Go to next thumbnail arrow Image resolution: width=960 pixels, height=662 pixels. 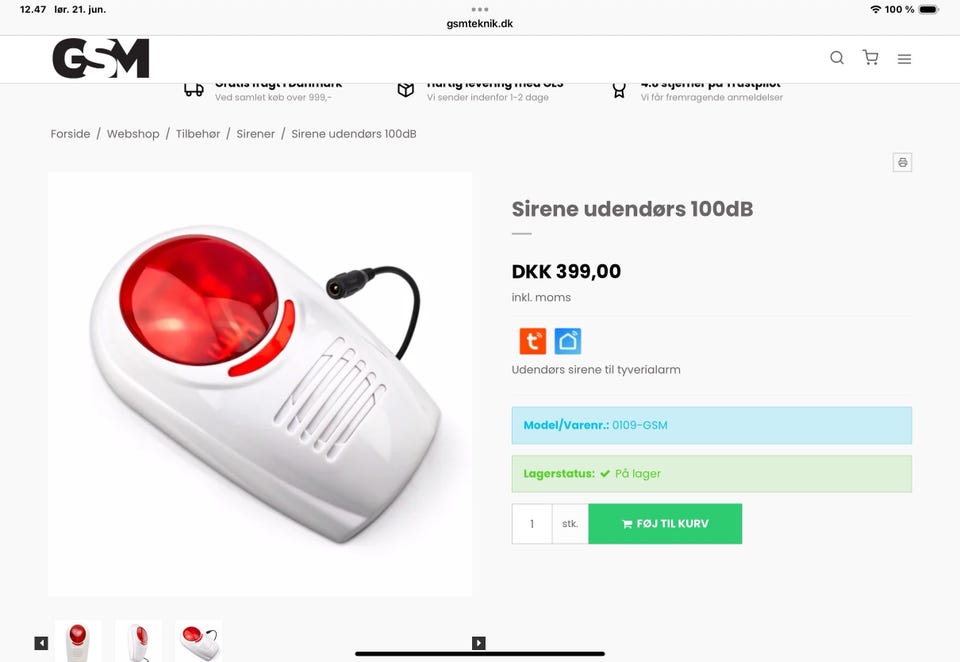pos(479,643)
